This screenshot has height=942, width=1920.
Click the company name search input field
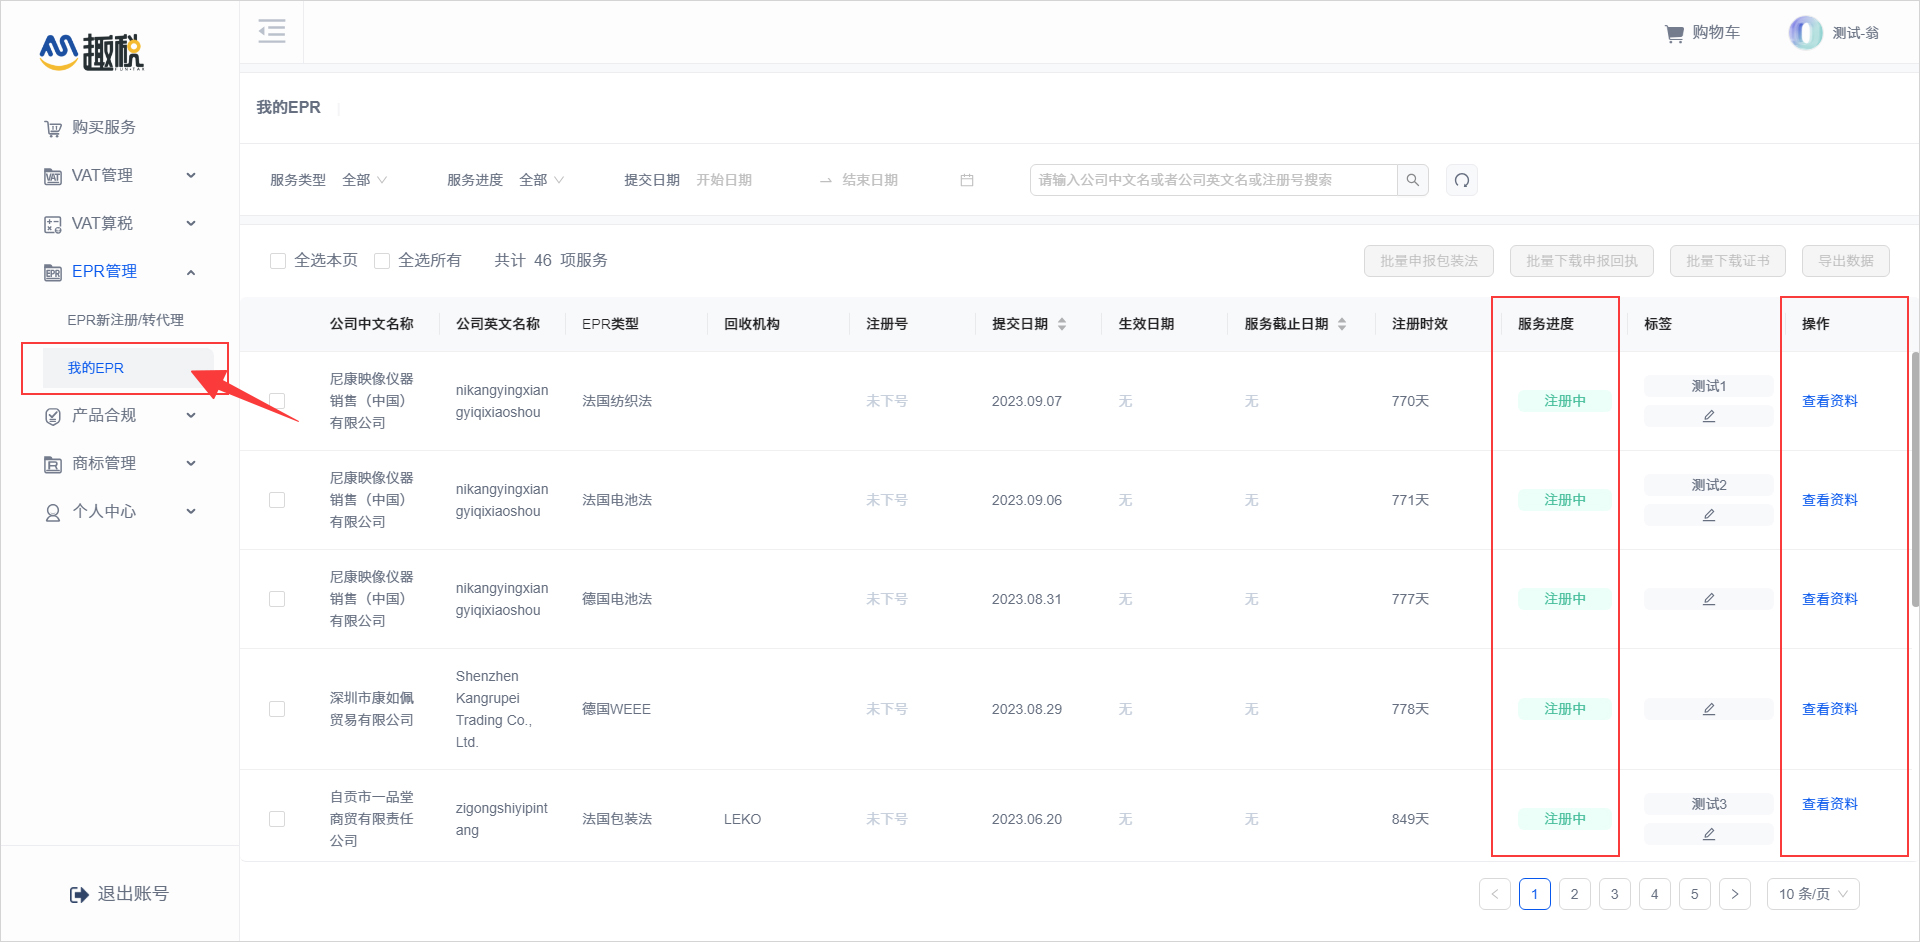click(x=1212, y=180)
